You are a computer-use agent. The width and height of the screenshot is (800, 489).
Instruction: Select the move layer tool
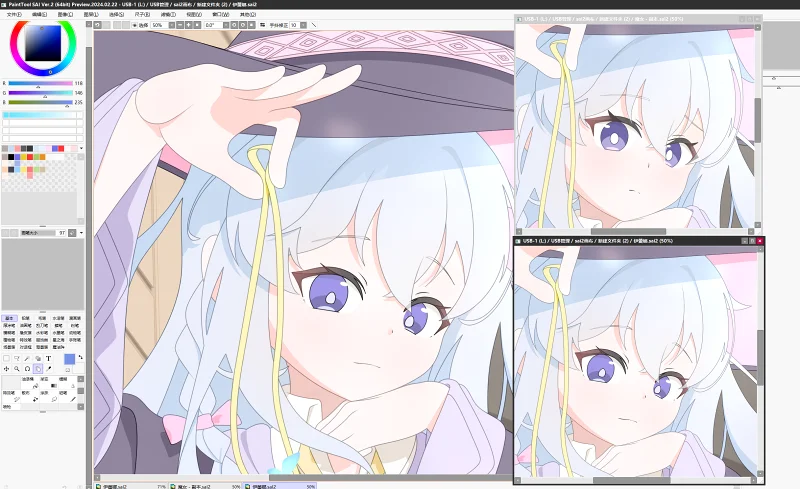[x=7, y=369]
